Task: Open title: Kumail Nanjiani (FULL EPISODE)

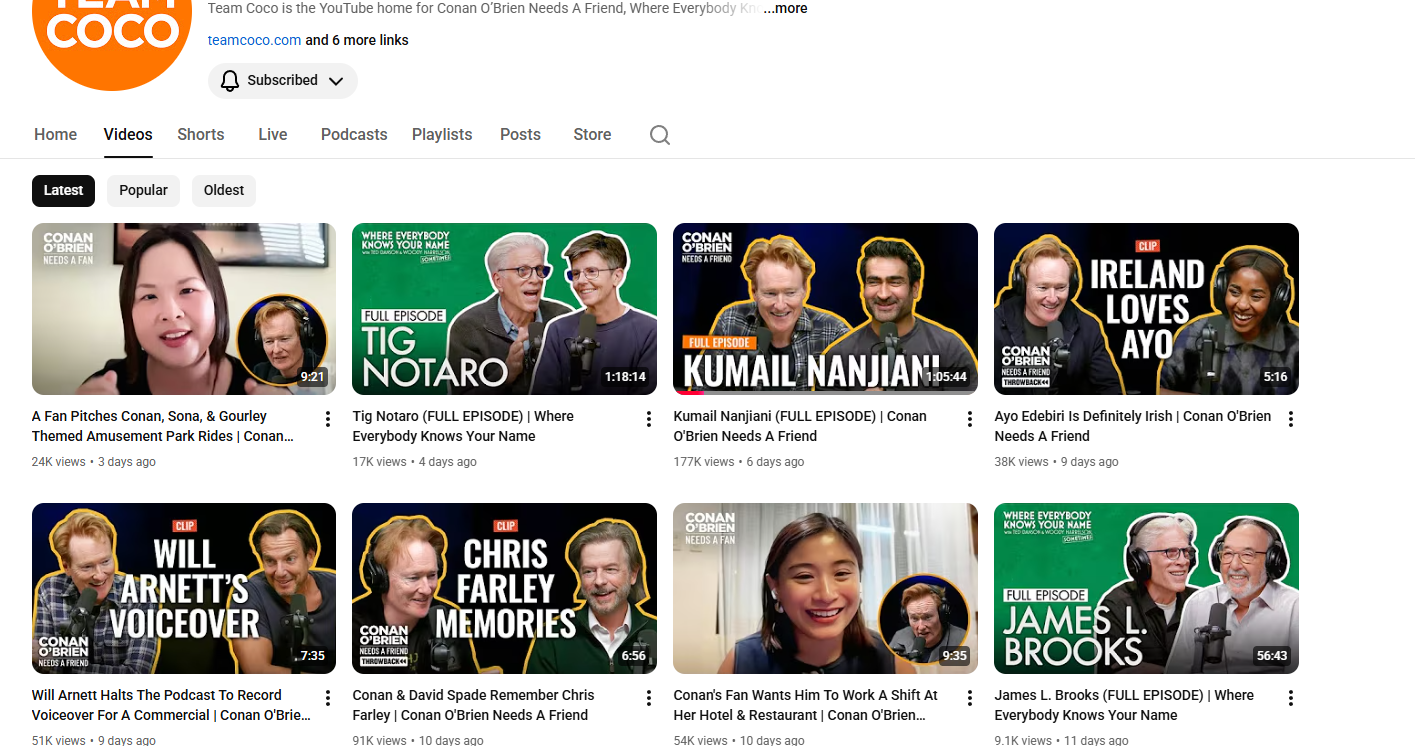Action: point(800,426)
